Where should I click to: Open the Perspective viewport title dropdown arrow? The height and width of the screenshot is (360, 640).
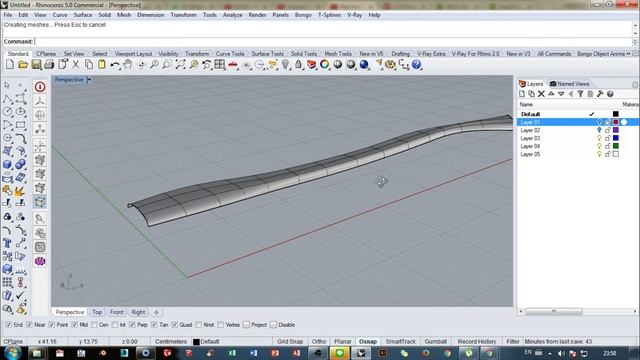pyautogui.click(x=89, y=80)
